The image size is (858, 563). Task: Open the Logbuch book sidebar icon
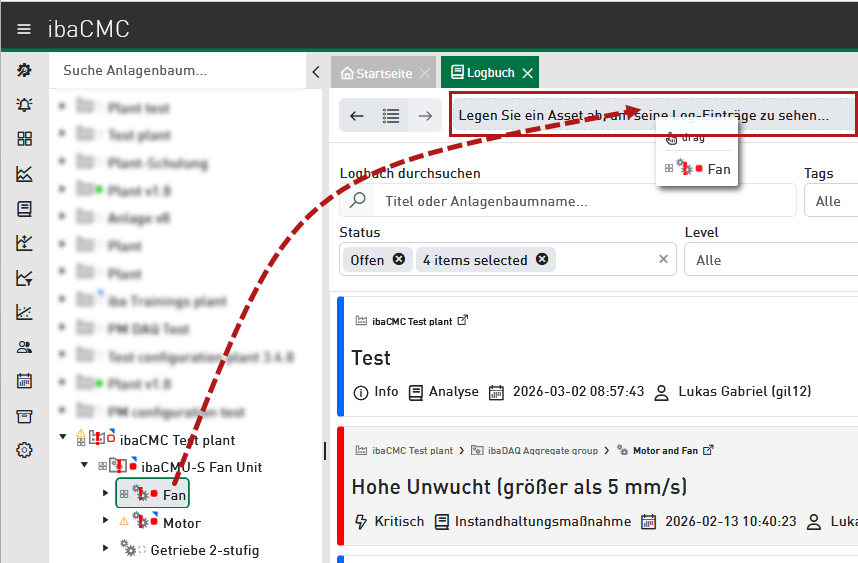coord(24,208)
